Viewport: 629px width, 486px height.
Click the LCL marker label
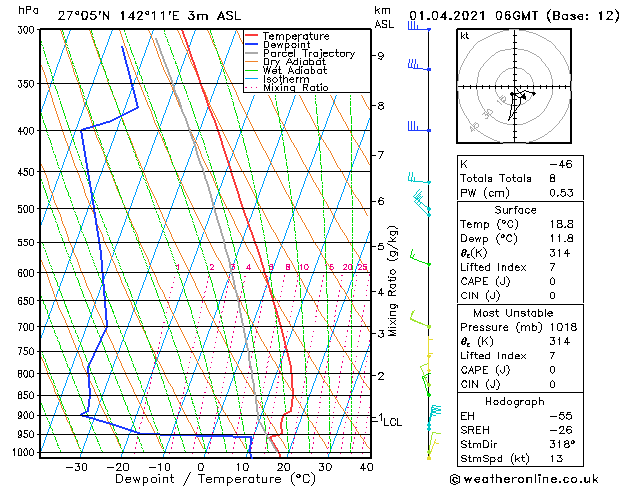click(x=392, y=422)
